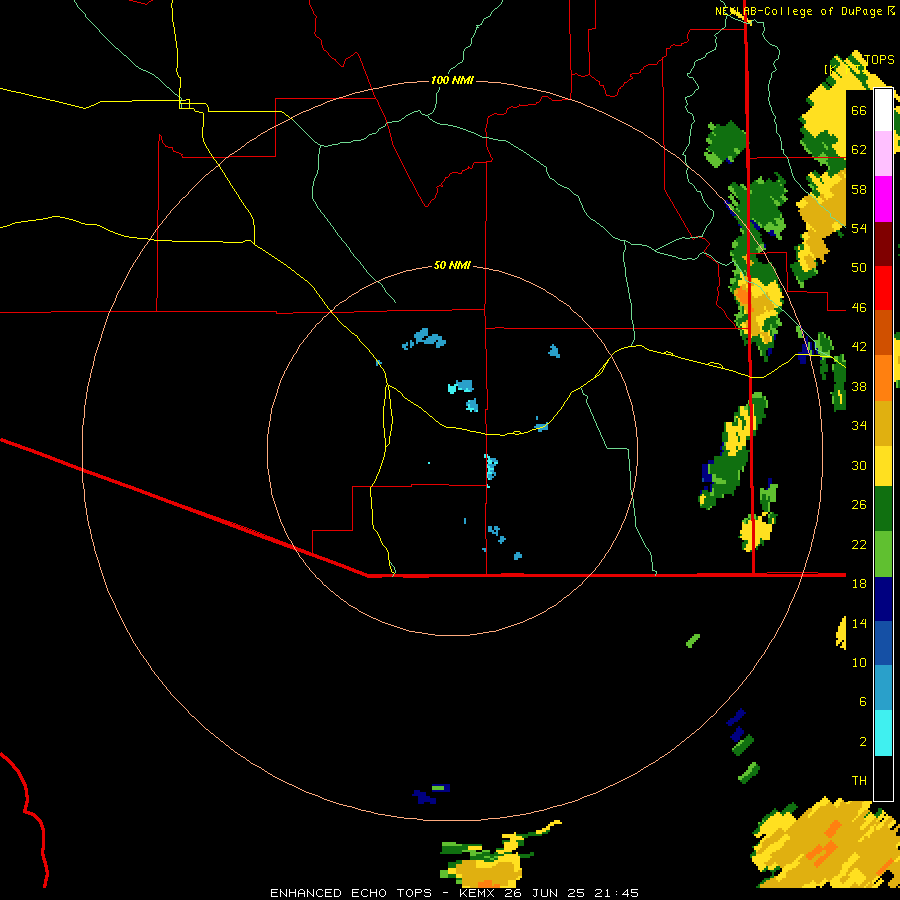The width and height of the screenshot is (900, 900).
Task: Click the '26 JUN 25' date in the caption
Action: 544,893
